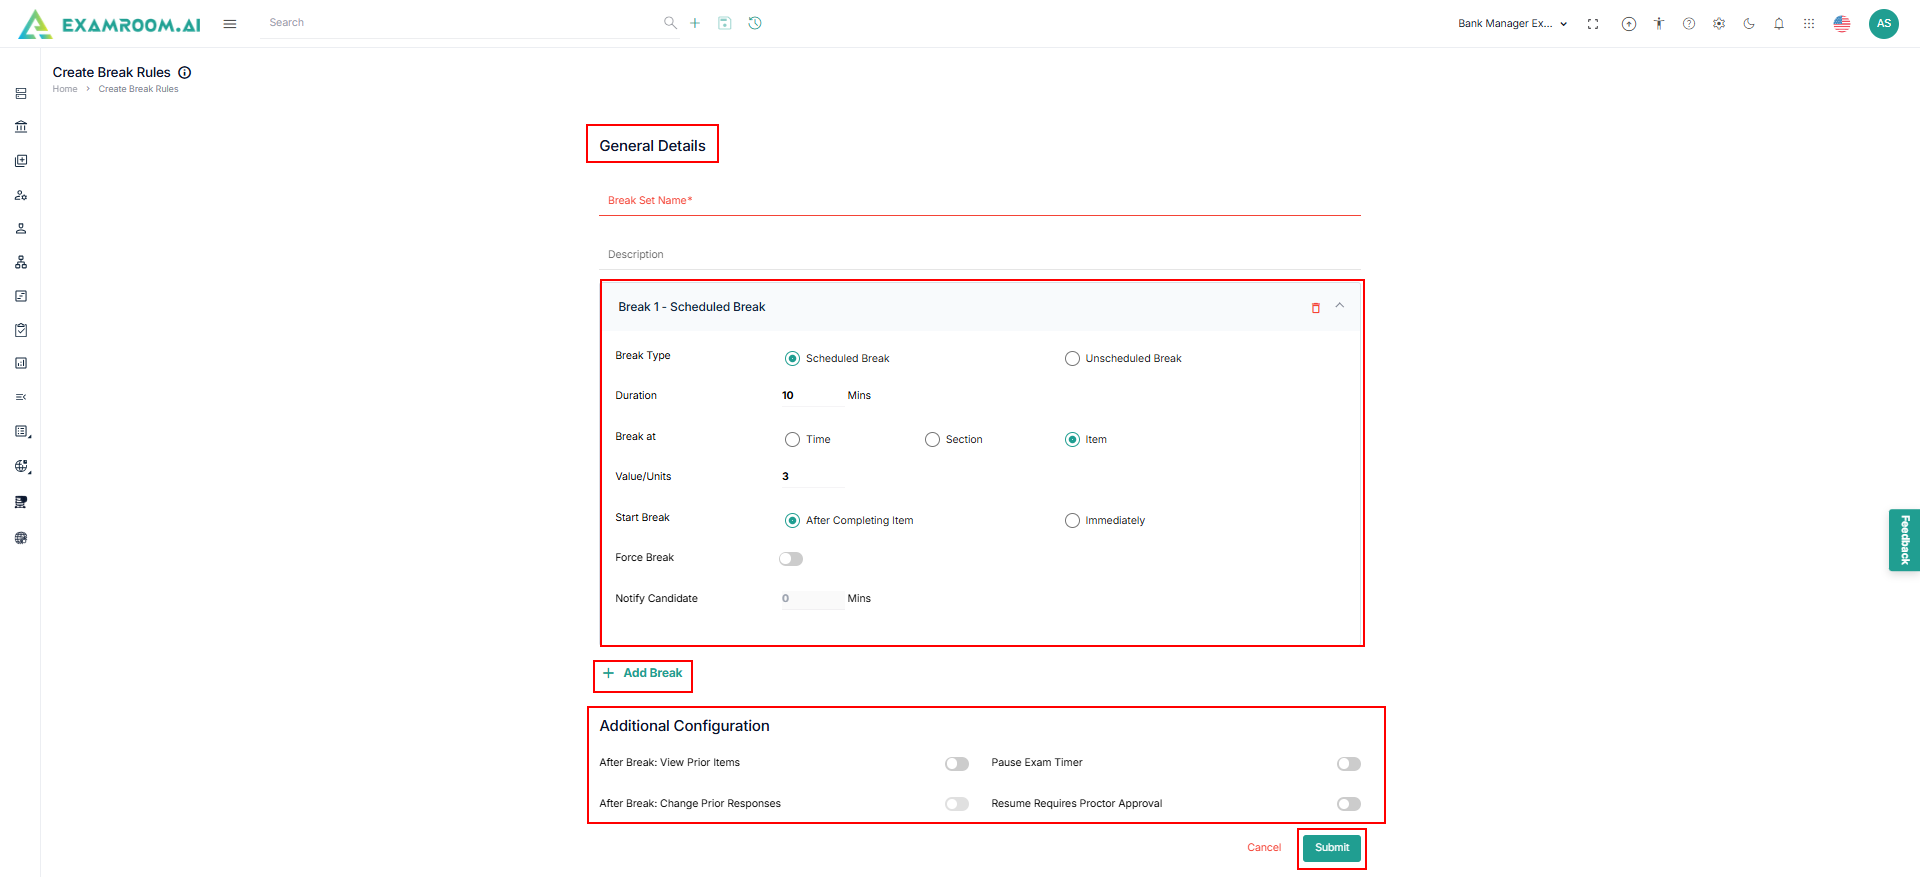Toggle dark mode moon icon
This screenshot has width=1920, height=877.
pyautogui.click(x=1749, y=24)
